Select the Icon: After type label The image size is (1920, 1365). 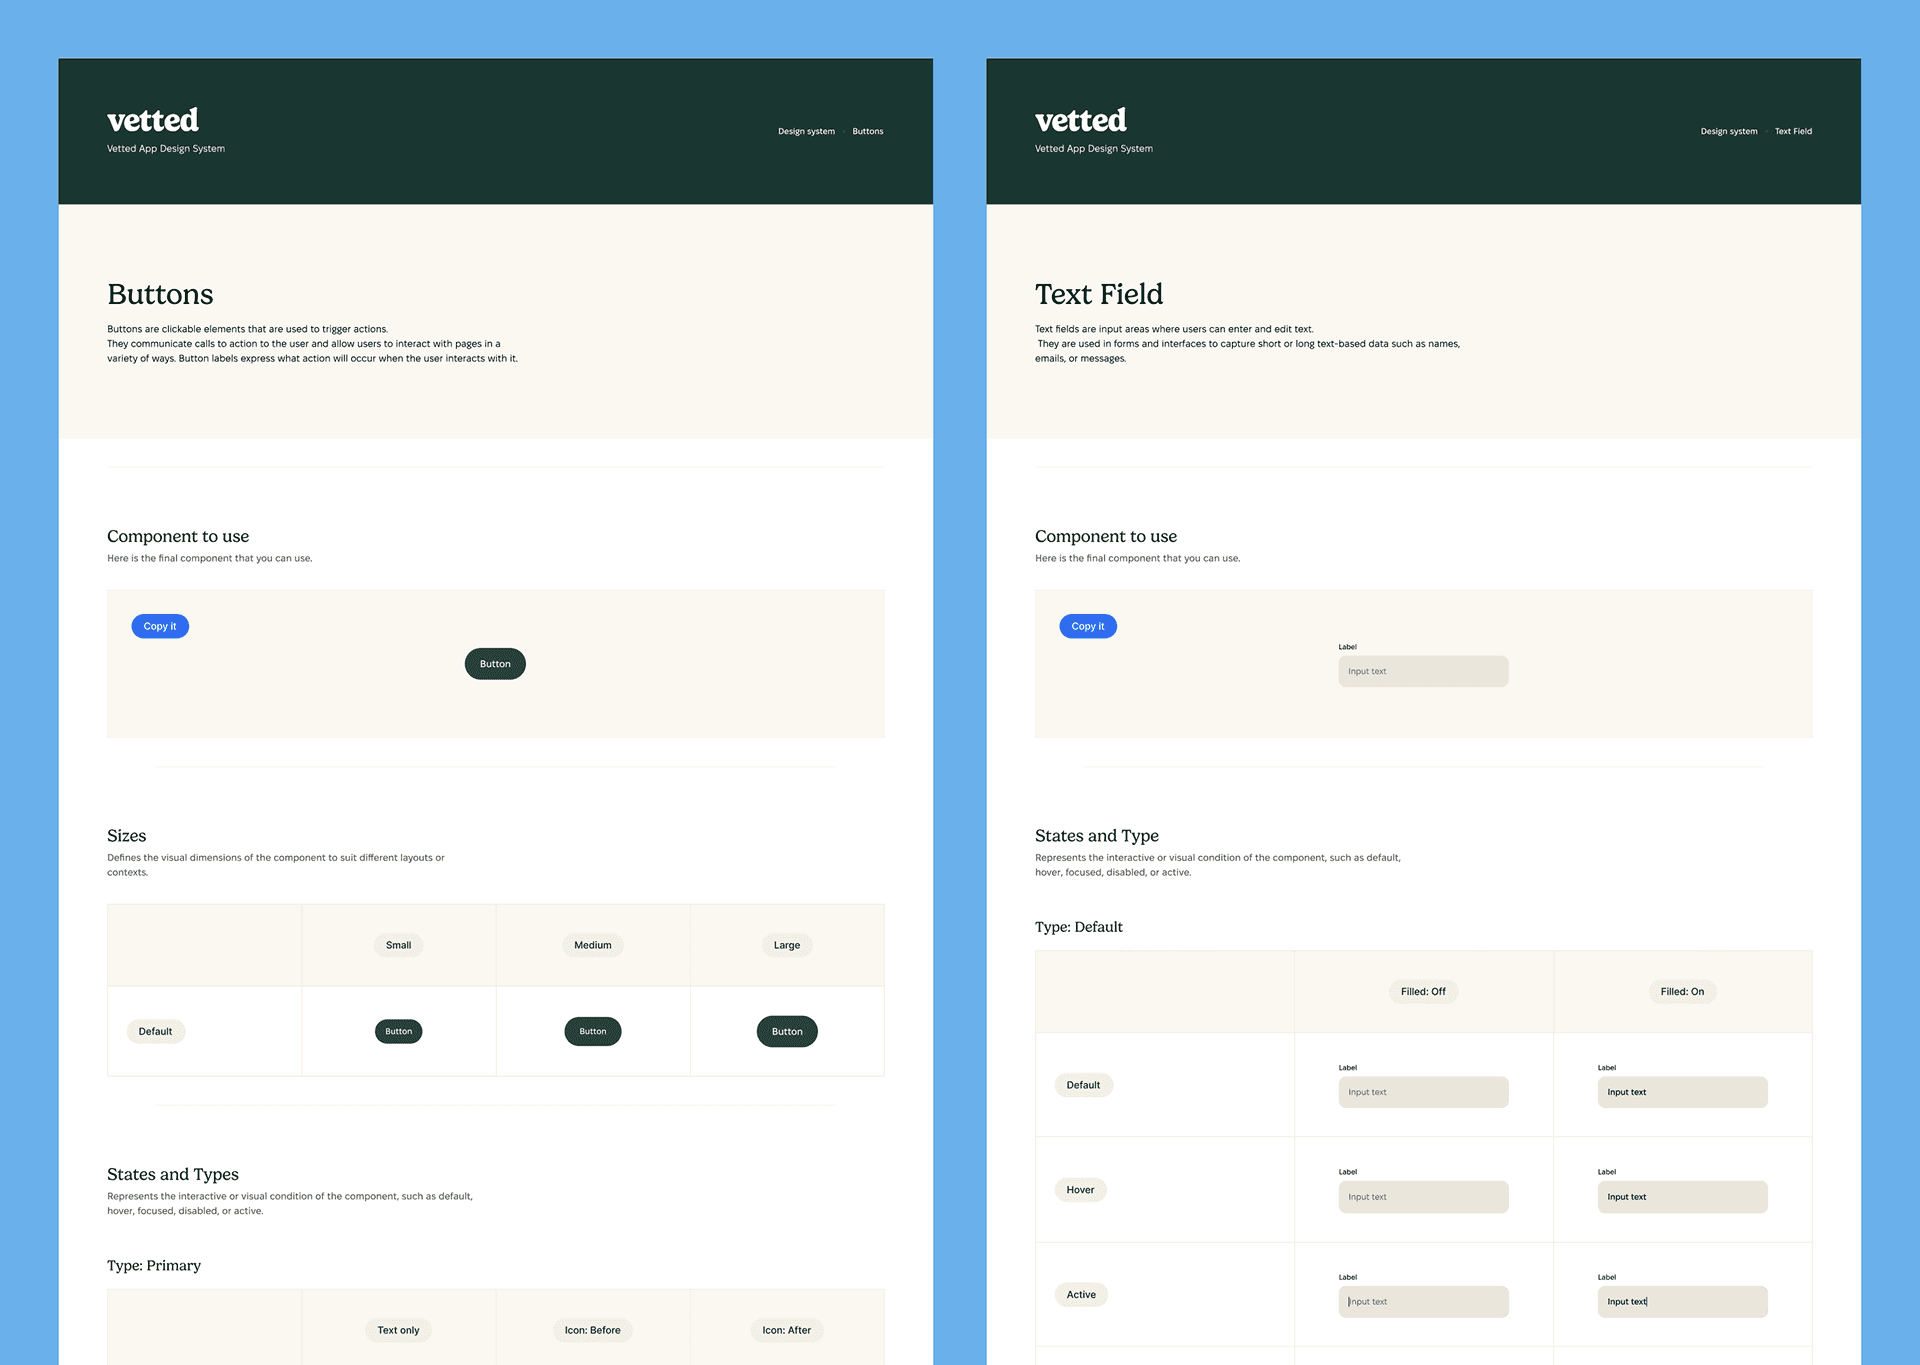787,1330
